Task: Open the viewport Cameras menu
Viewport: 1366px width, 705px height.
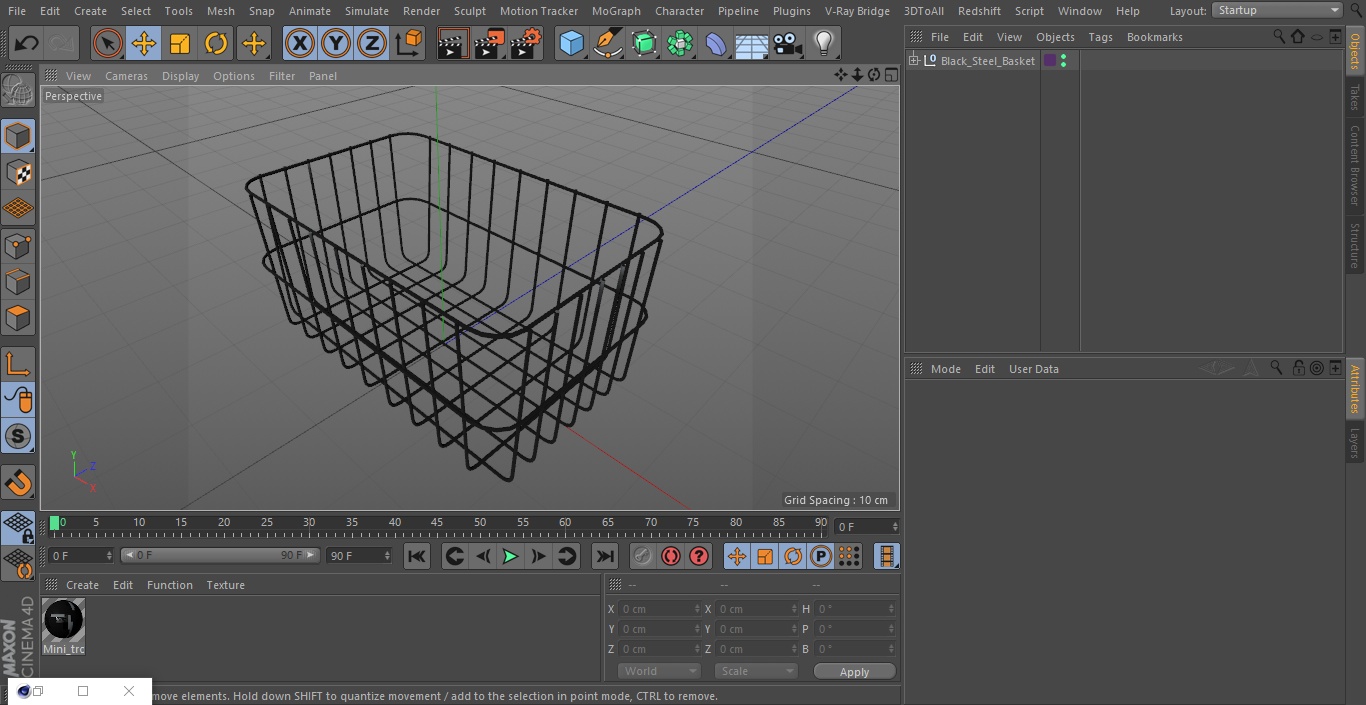Action: 127,76
